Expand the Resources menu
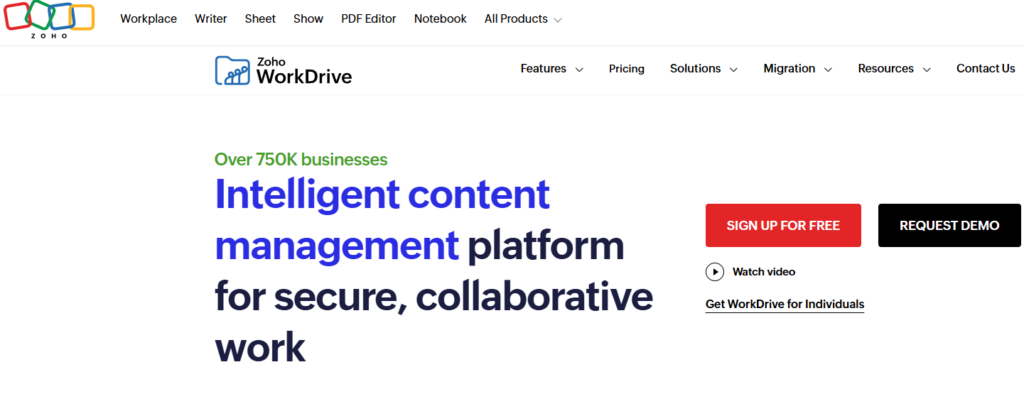 click(894, 69)
